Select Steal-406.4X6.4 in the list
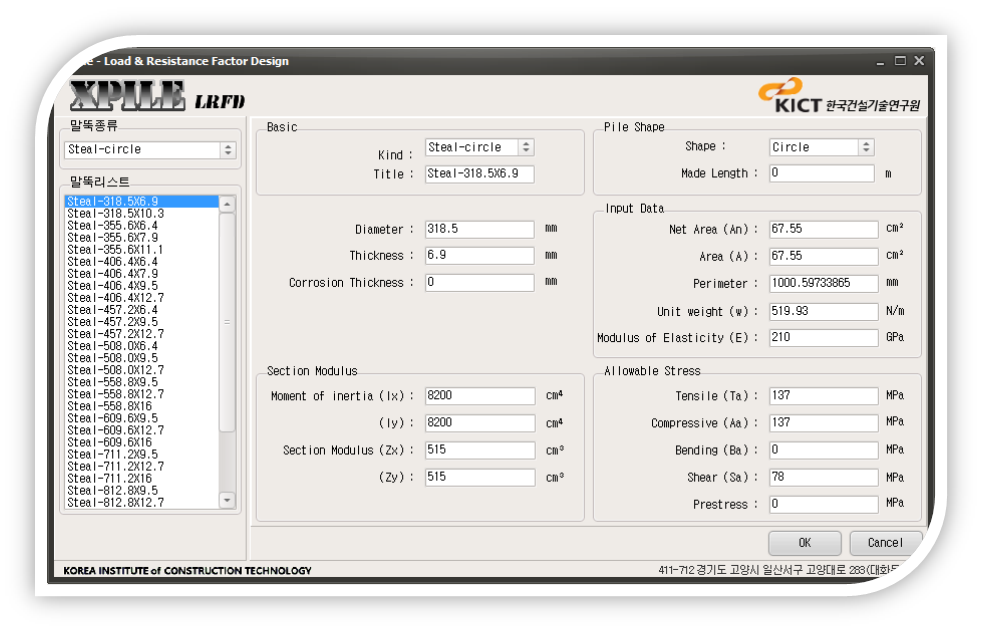The height and width of the screenshot is (632, 983). point(142,262)
